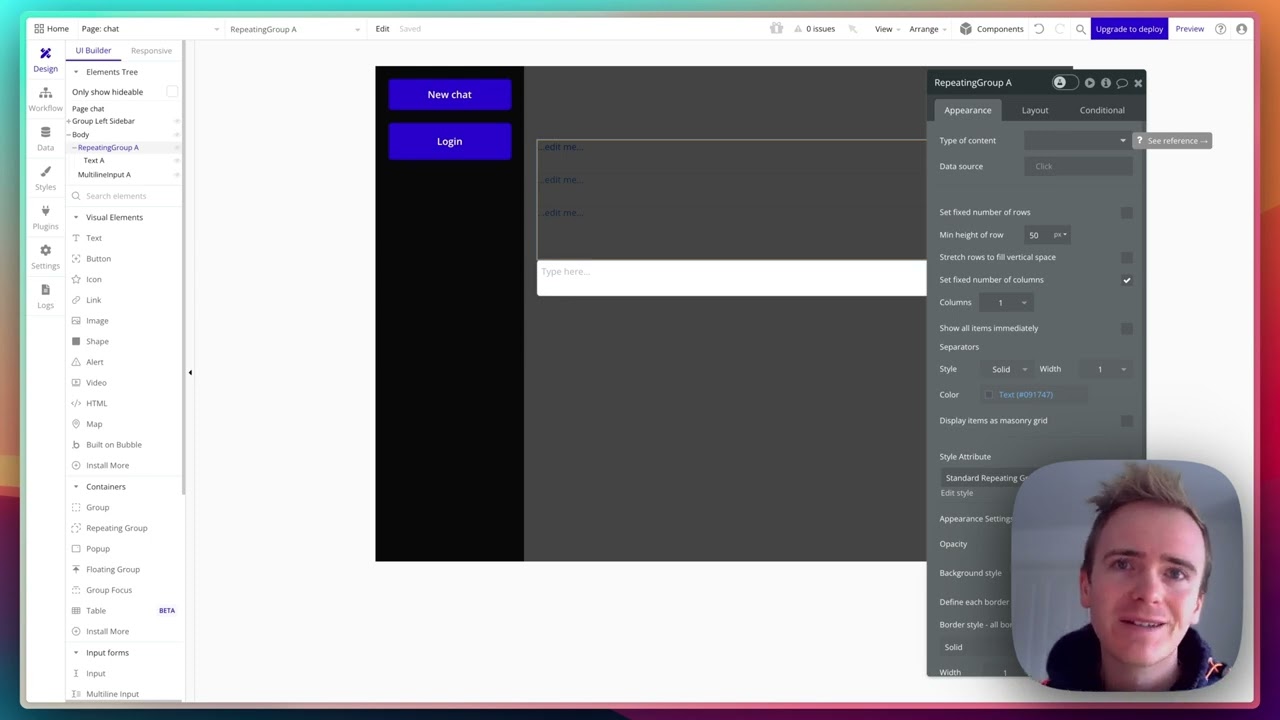Switch to the Conditional tab
The height and width of the screenshot is (720, 1280).
point(1102,110)
